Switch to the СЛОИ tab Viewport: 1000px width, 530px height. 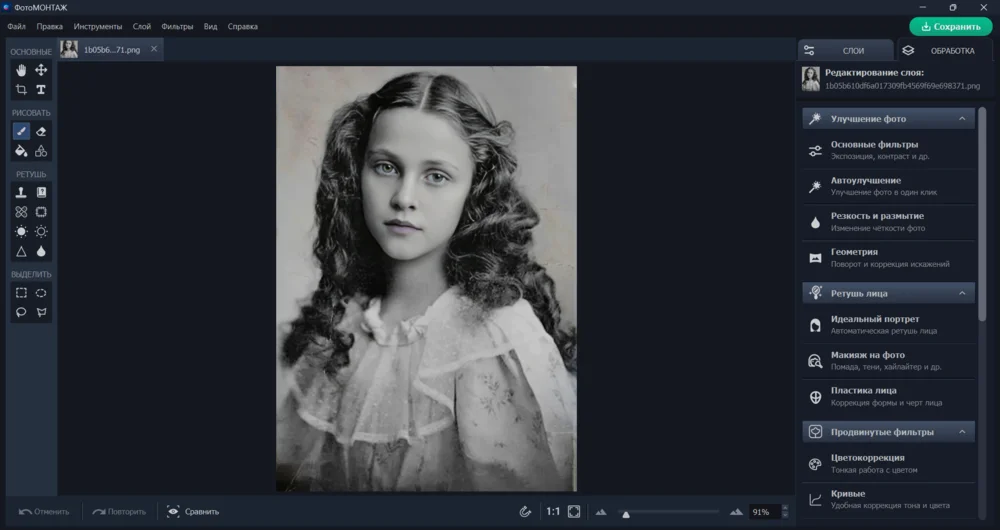(844, 50)
